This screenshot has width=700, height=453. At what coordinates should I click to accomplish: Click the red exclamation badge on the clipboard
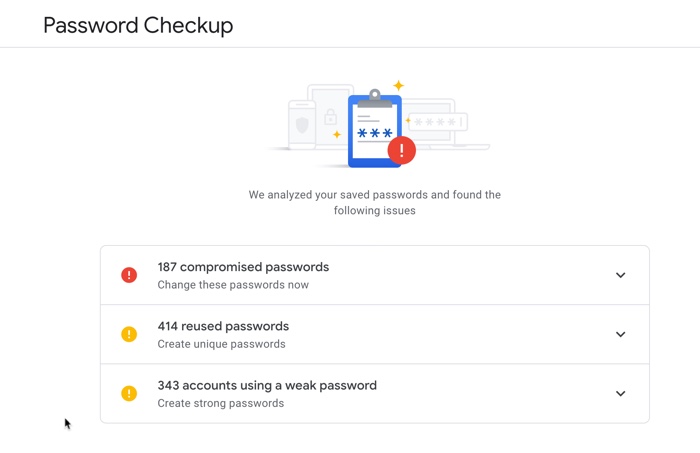(402, 150)
